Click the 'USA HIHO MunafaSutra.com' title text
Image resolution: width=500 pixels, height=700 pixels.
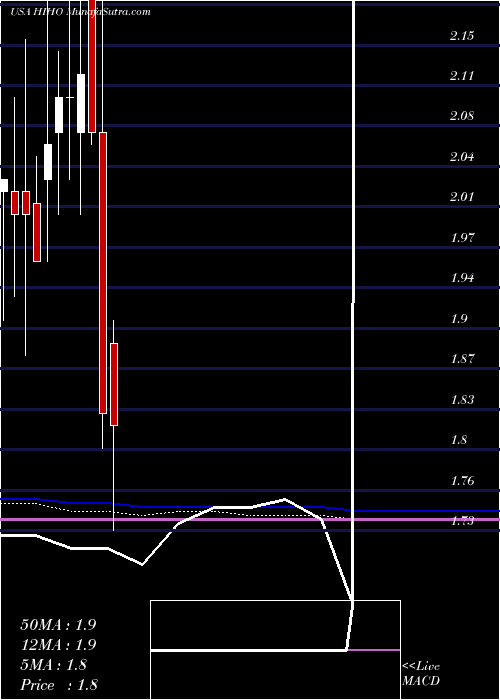[80, 12]
